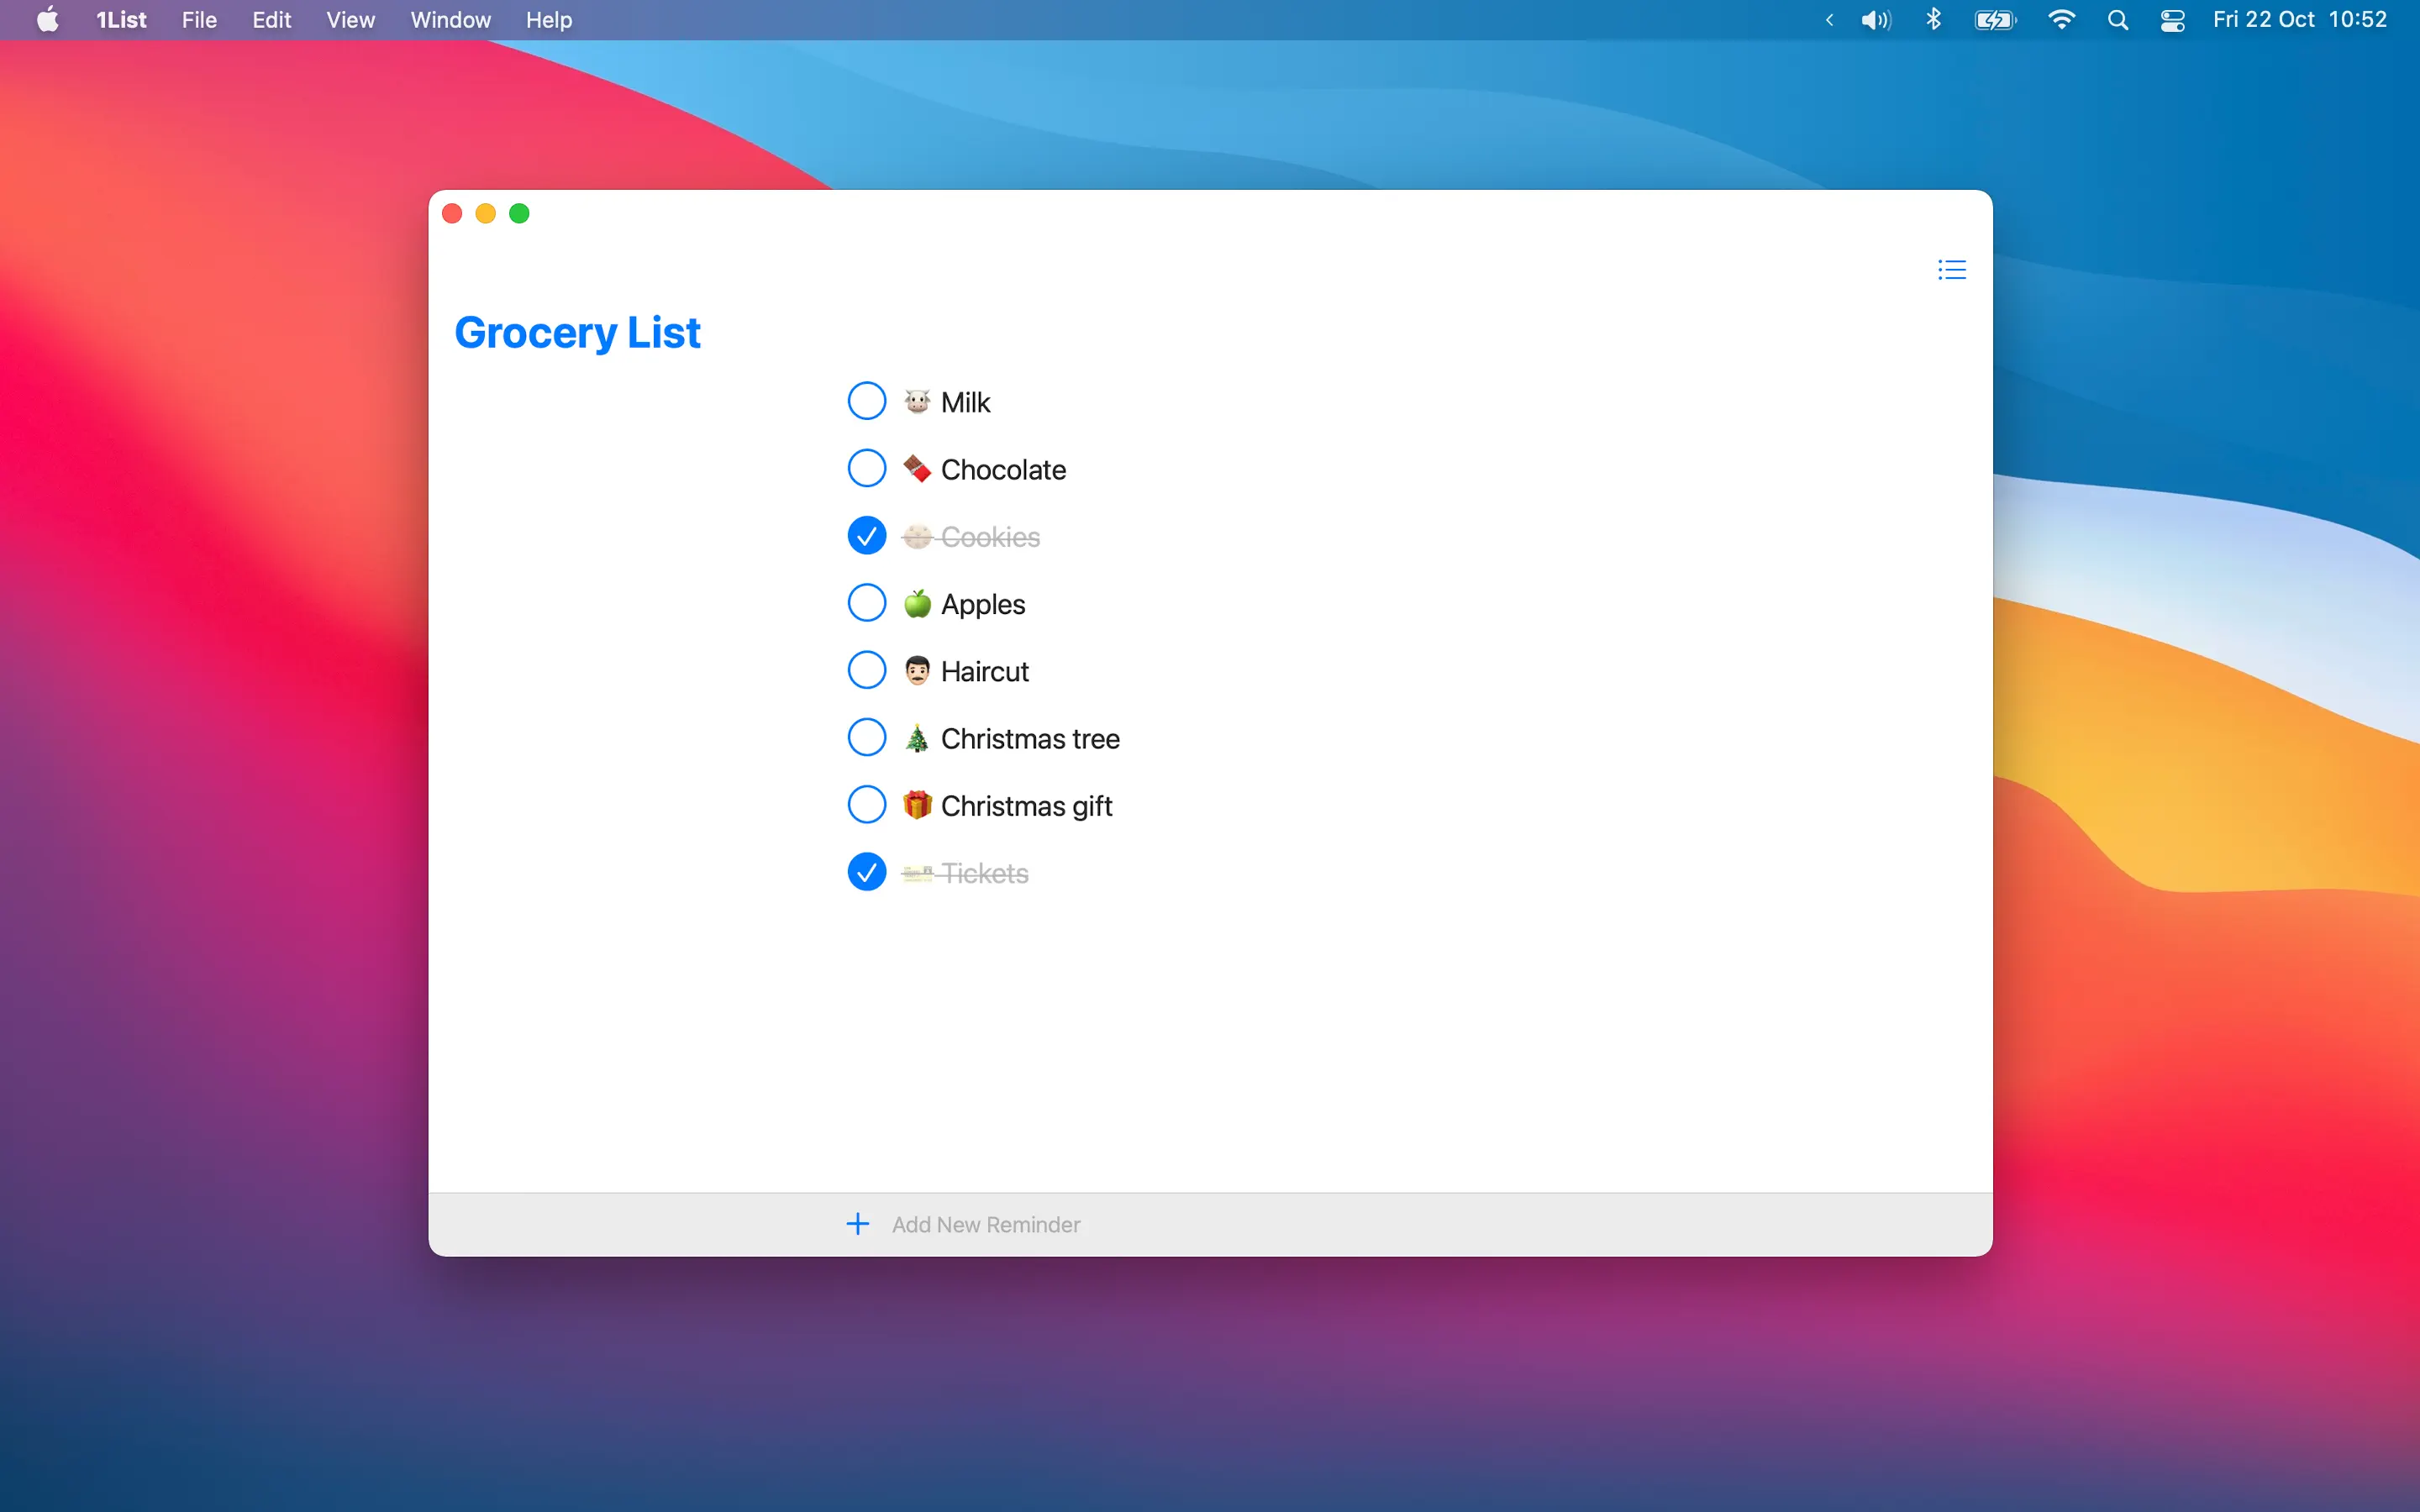This screenshot has height=1512, width=2420.
Task: Open the View menu
Action: 350,20
